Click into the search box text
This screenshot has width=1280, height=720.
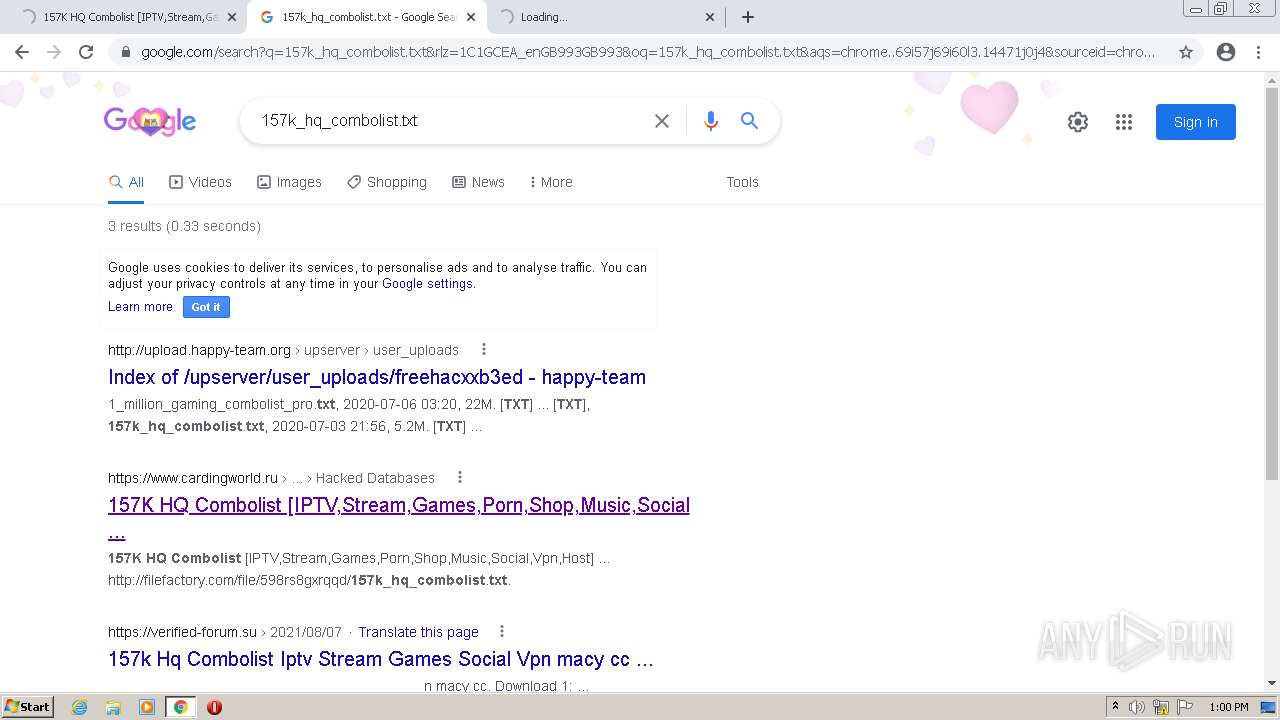[340, 121]
